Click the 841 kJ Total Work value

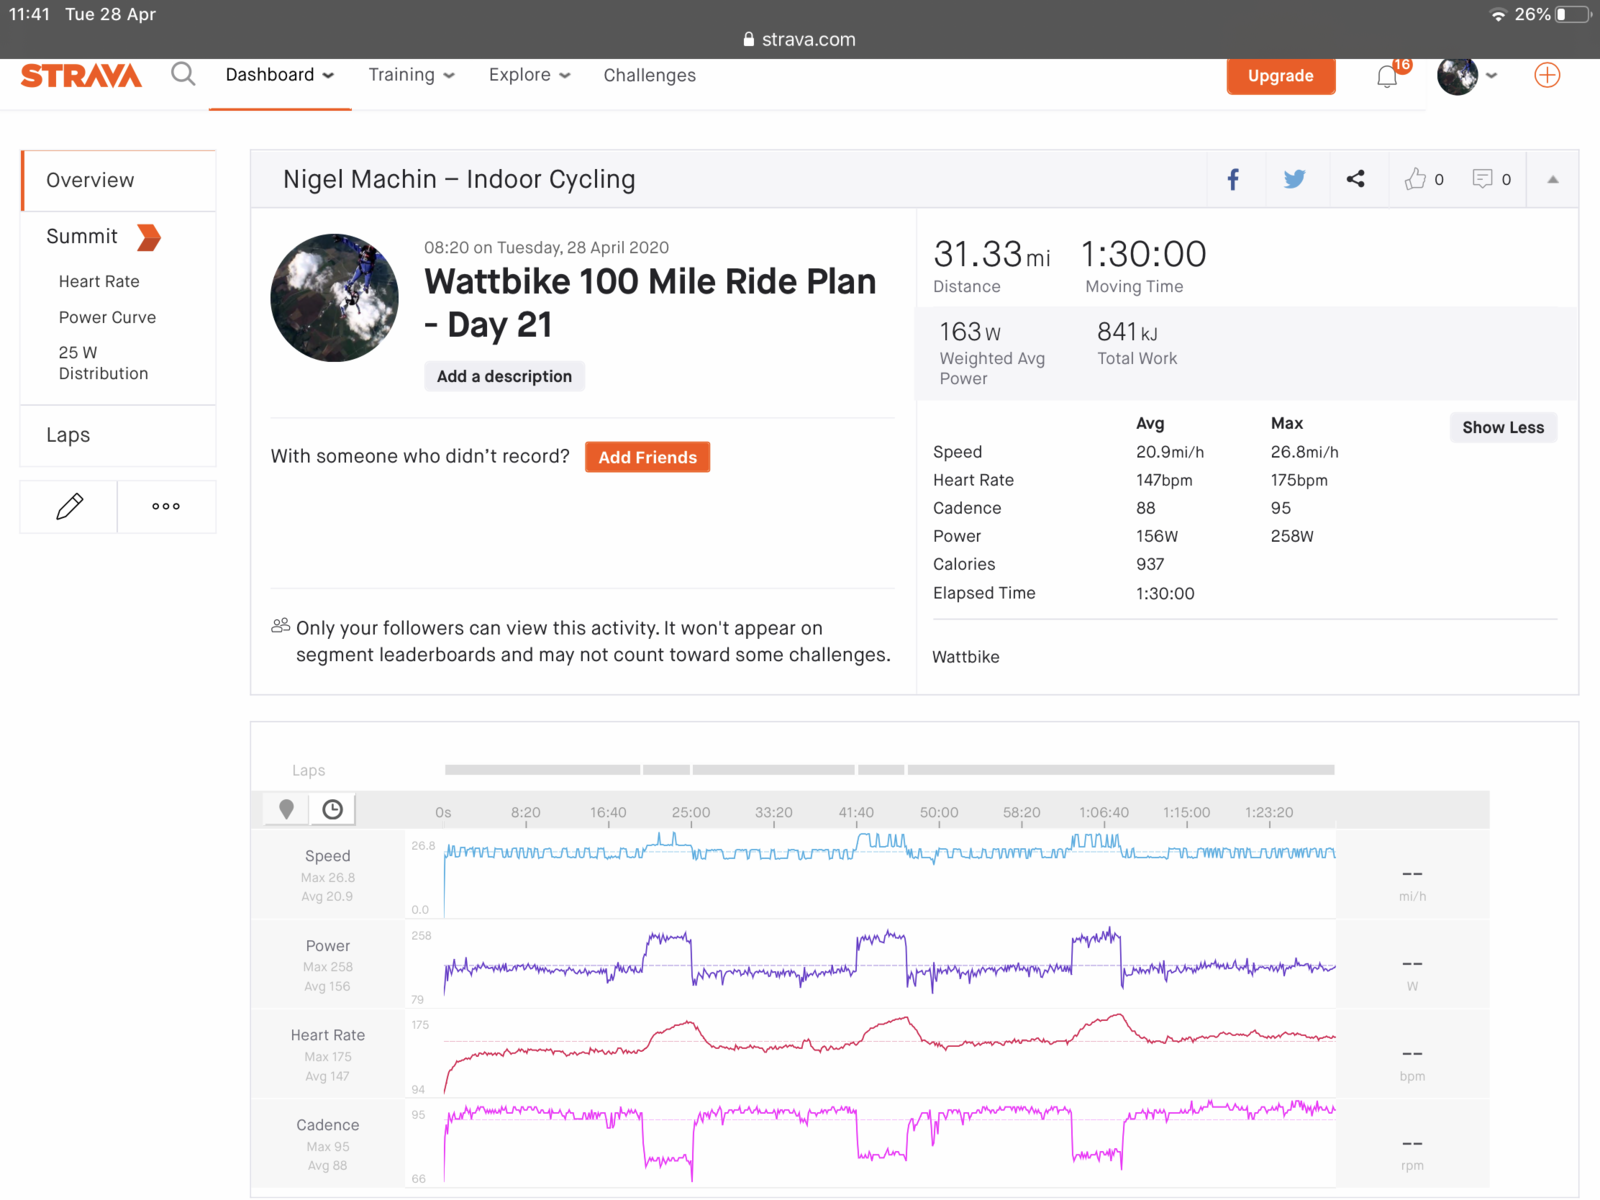tap(1127, 332)
